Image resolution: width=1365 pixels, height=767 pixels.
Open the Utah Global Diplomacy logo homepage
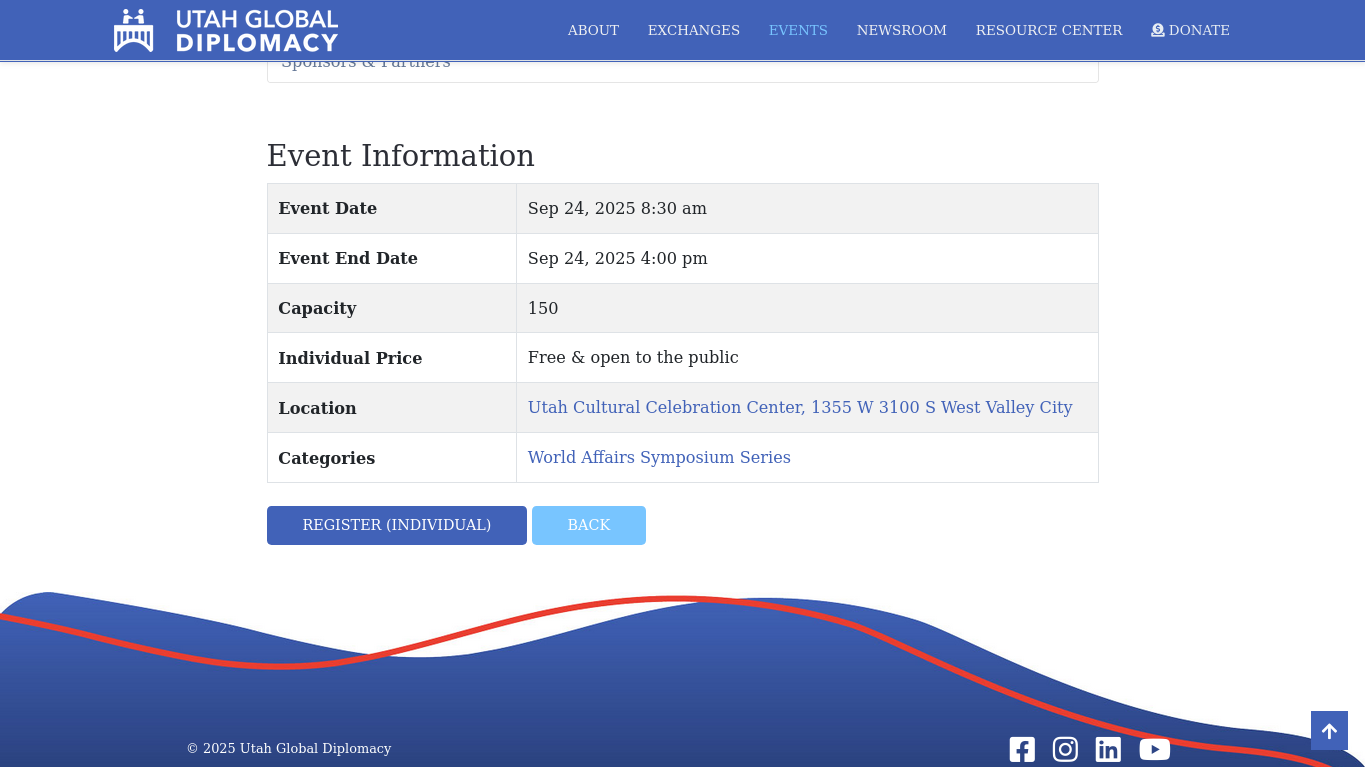click(226, 30)
